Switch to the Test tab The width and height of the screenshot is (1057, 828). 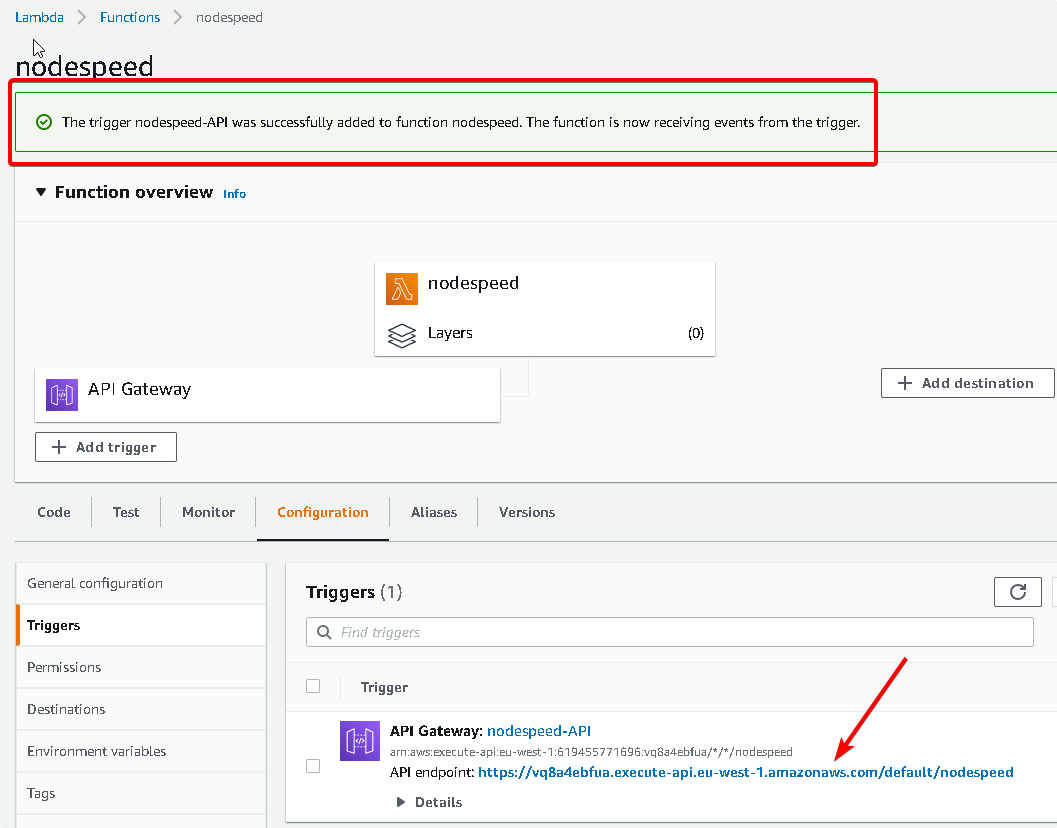[x=126, y=512]
